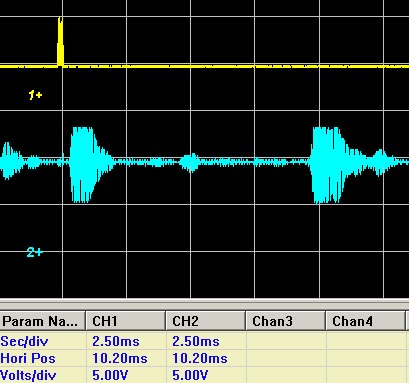Click the cyan channel 2 ground marker
Screen dimensions: 409x383
tap(35, 252)
